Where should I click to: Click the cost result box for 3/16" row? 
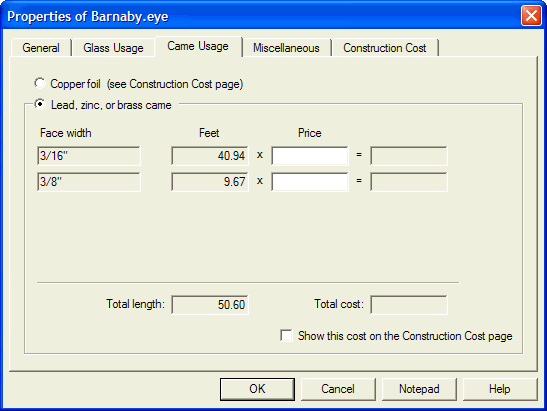pyautogui.click(x=409, y=156)
